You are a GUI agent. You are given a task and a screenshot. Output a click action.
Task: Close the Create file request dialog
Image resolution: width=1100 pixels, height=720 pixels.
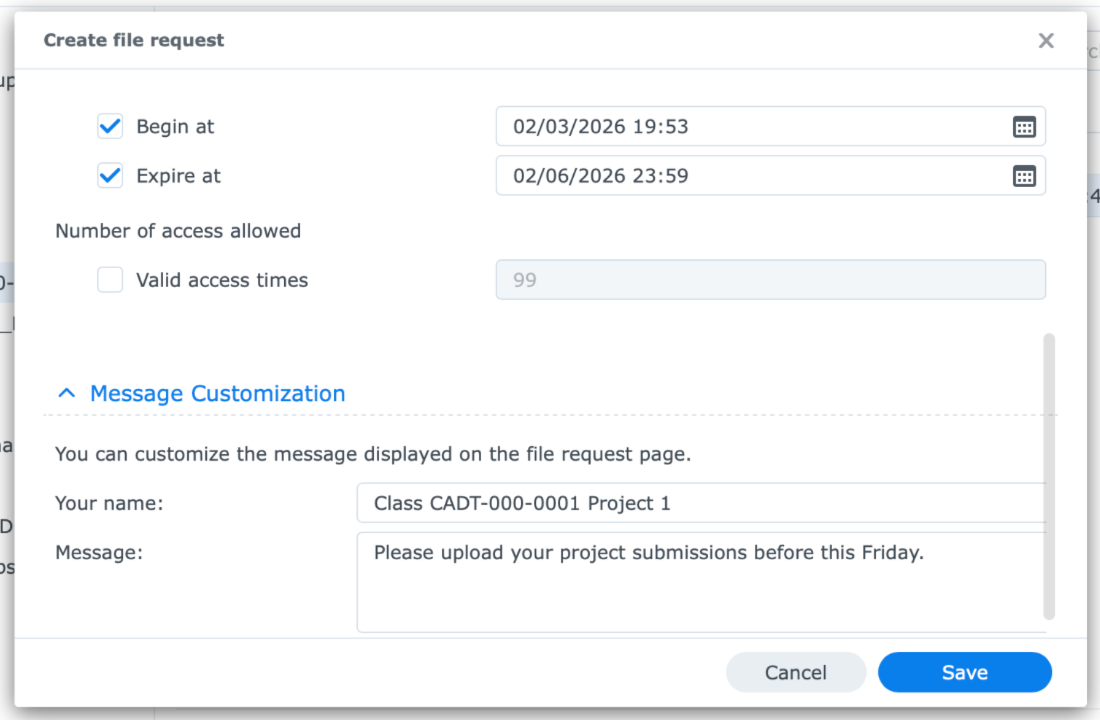(x=1046, y=41)
